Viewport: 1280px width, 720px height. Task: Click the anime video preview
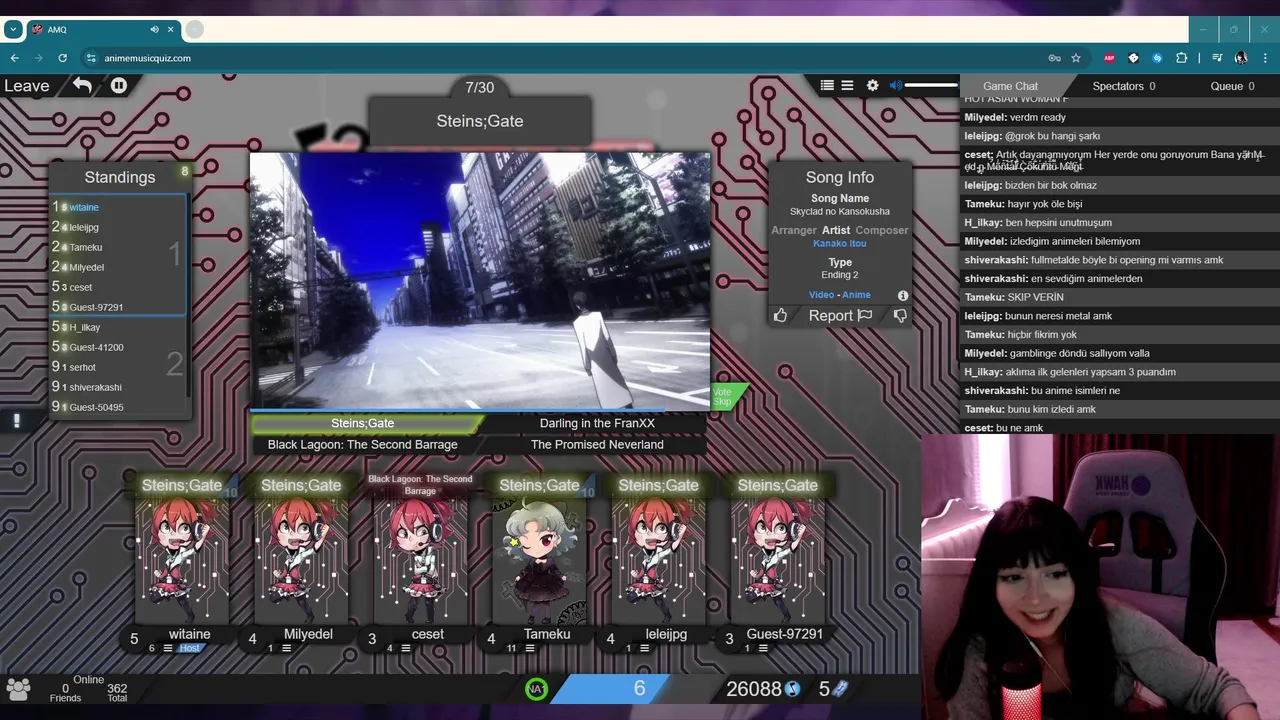tap(480, 280)
